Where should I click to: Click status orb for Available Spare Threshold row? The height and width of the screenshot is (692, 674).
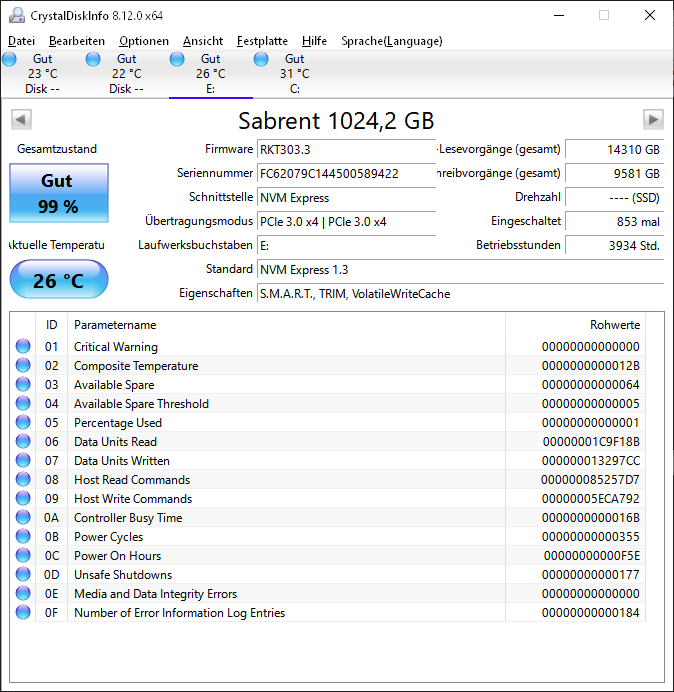coord(23,403)
